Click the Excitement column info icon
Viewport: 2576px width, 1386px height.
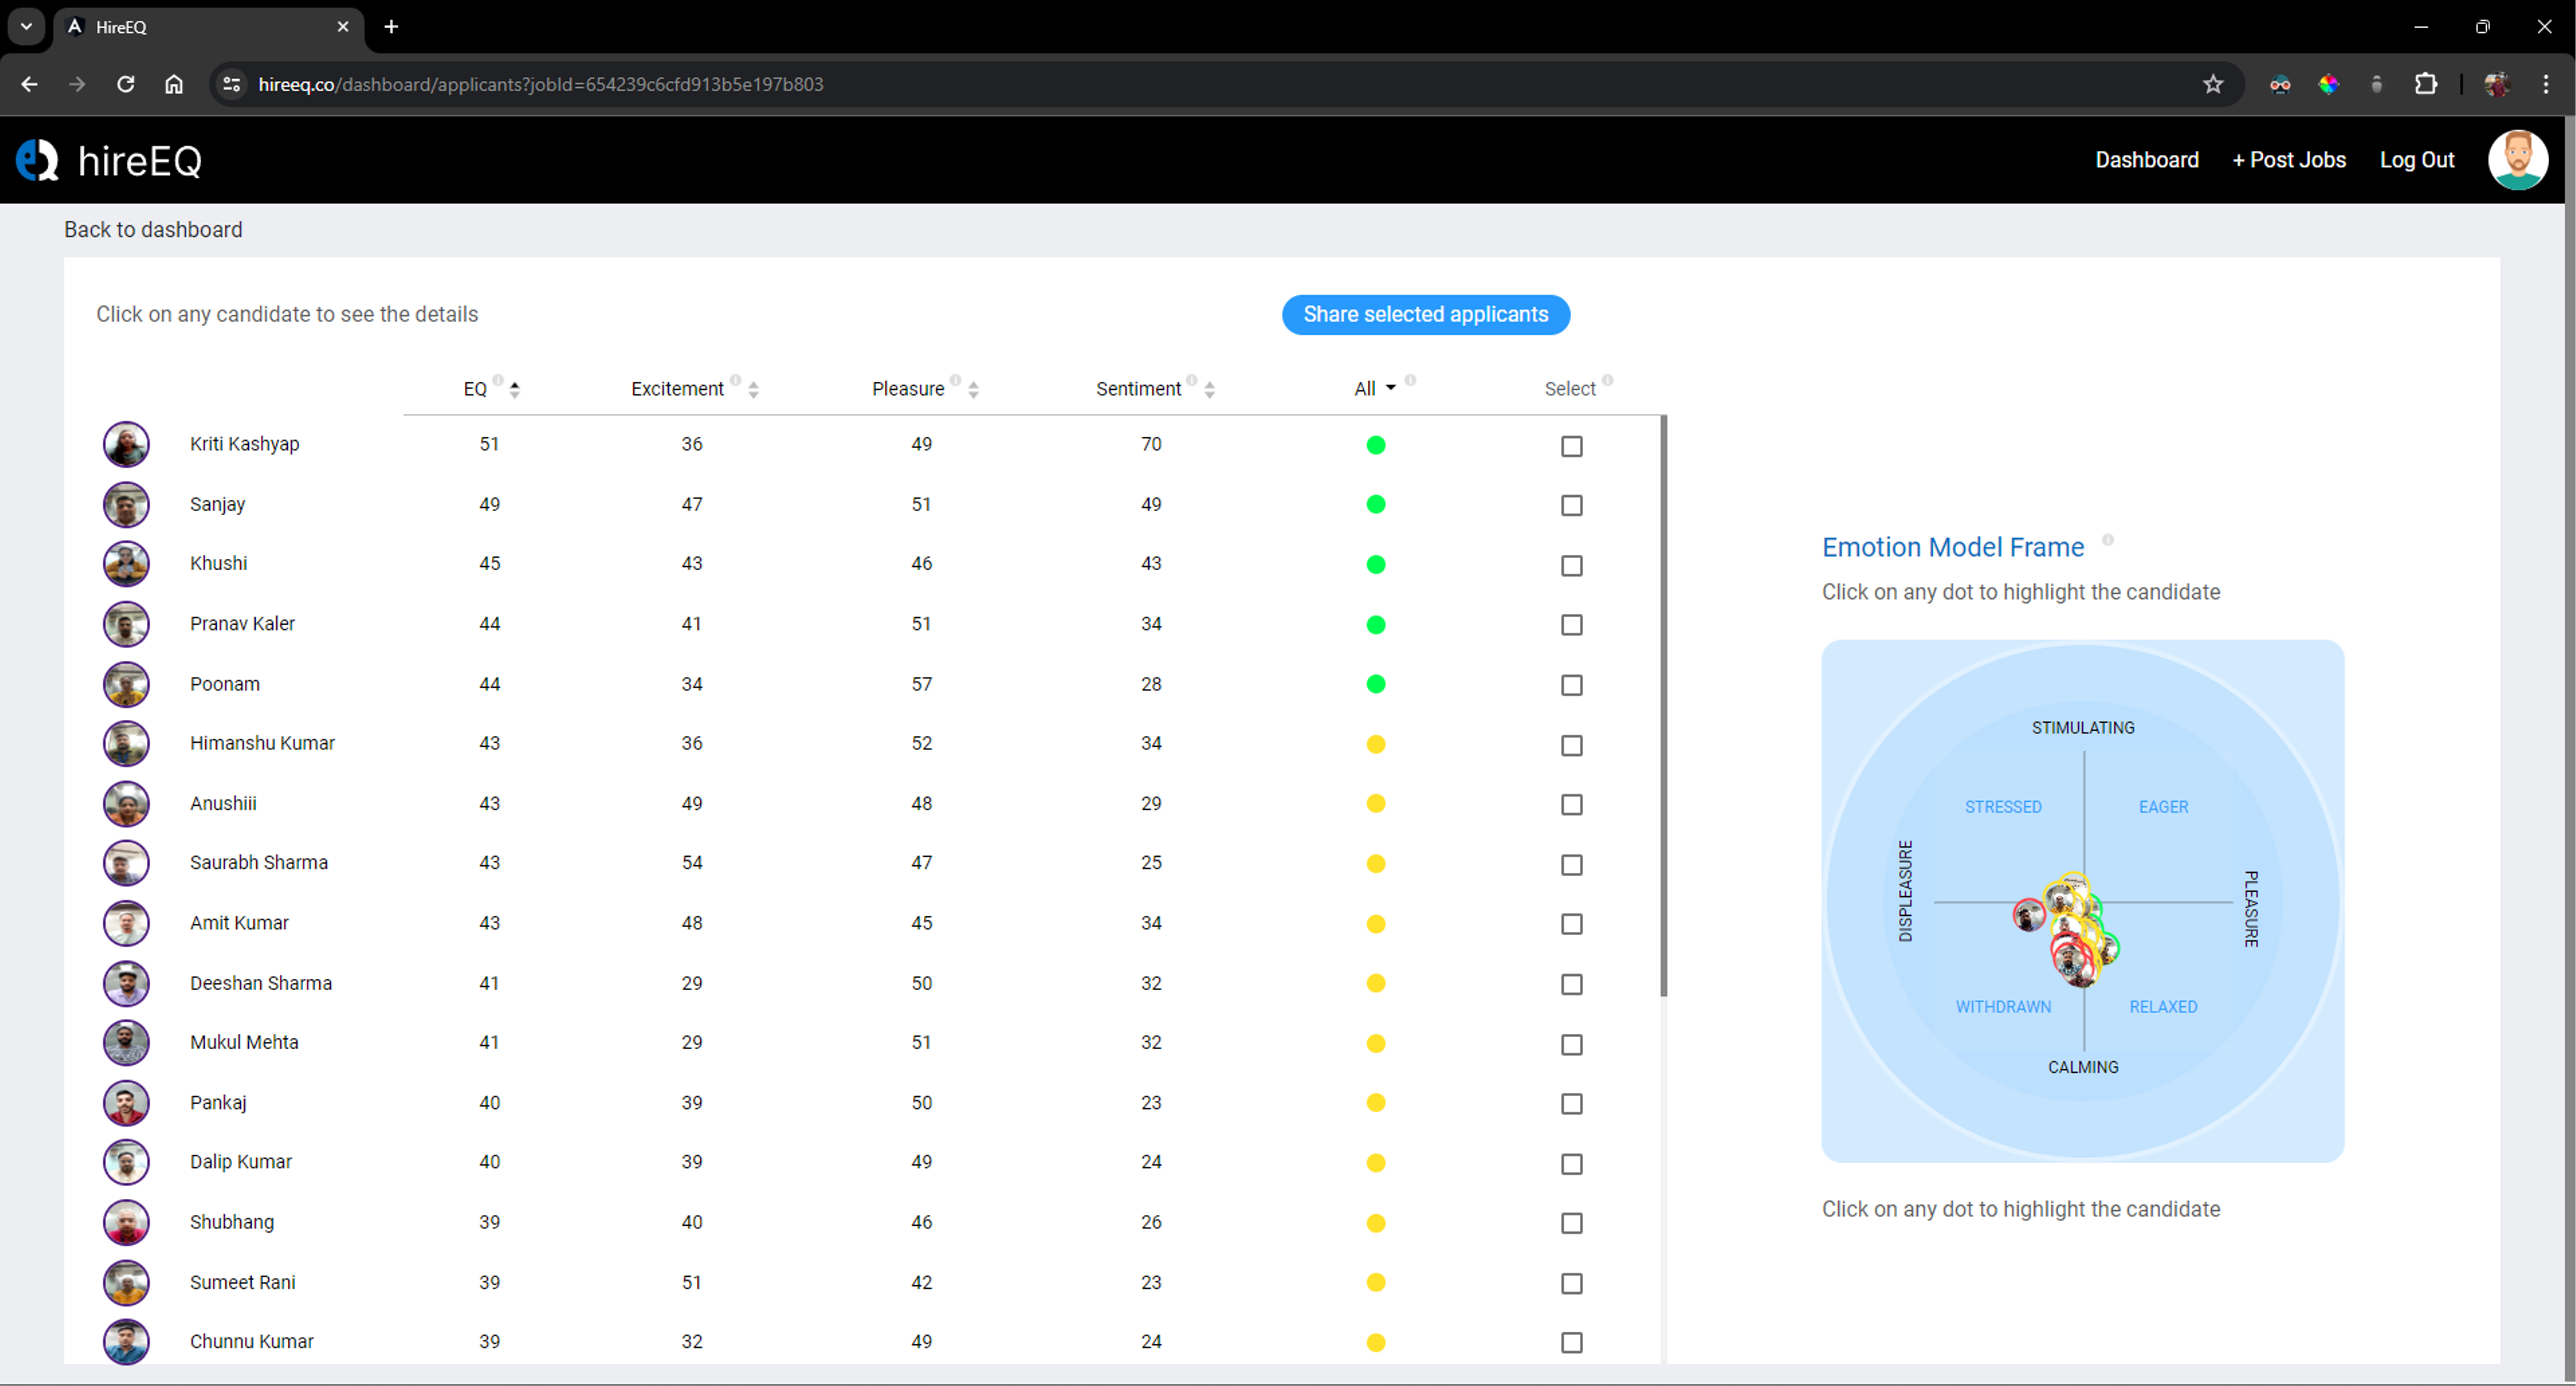click(736, 380)
